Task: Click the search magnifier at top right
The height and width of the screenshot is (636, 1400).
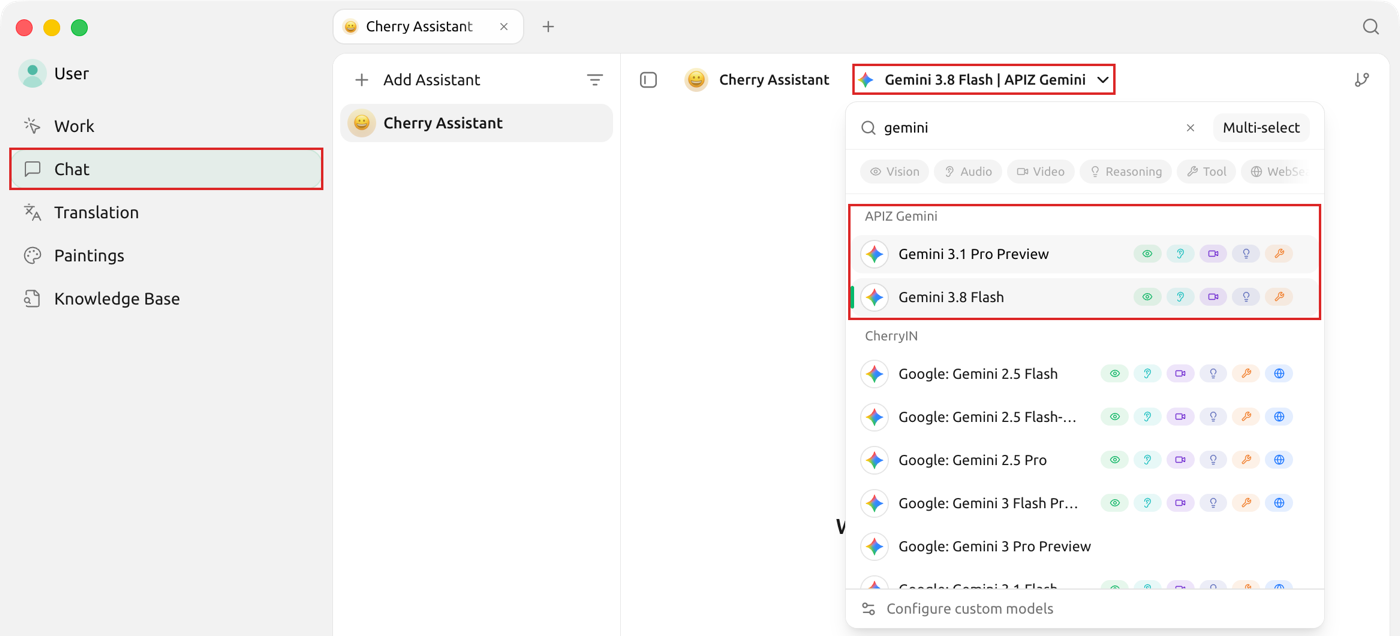Action: pos(1371,27)
